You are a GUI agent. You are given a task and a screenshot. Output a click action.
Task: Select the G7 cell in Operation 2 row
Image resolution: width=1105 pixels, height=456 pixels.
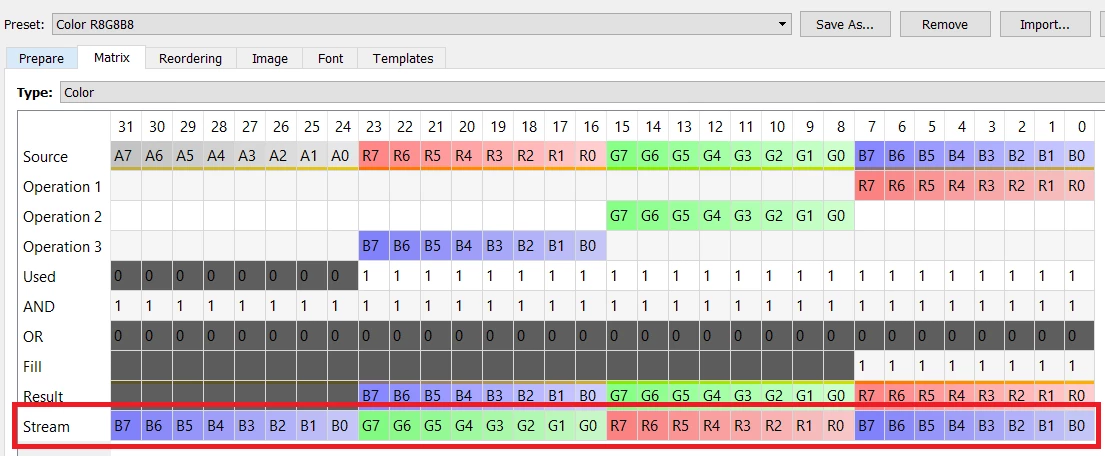622,216
